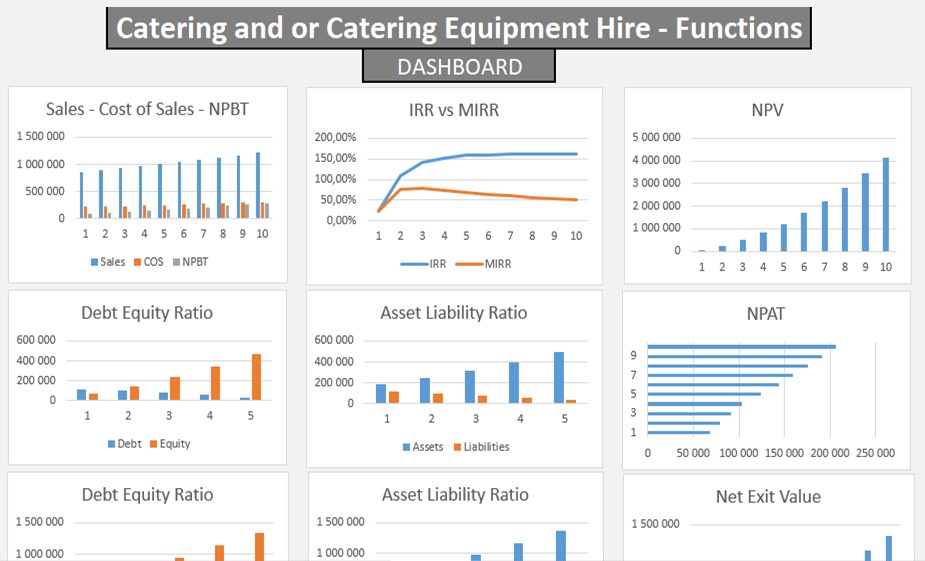Select the '250 000' NPAT axis label
925x561 pixels.
pos(875,453)
